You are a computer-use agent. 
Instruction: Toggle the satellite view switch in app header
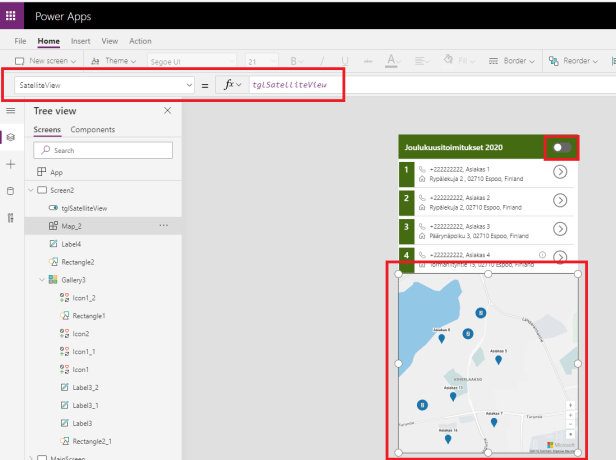(563, 147)
